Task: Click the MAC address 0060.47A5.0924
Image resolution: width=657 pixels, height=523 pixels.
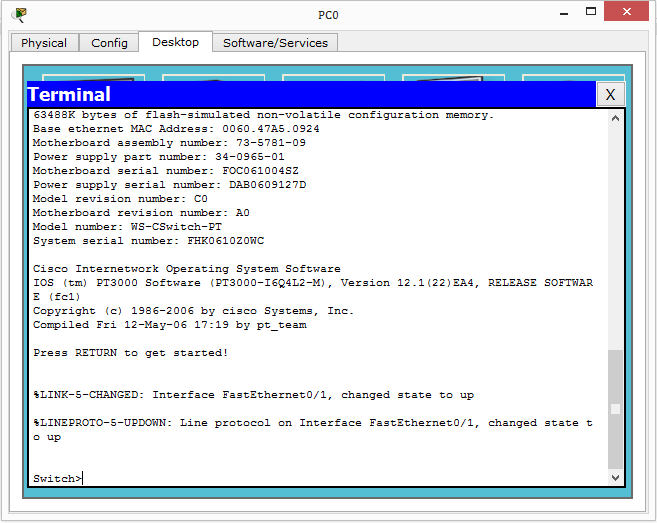Action: 271,129
